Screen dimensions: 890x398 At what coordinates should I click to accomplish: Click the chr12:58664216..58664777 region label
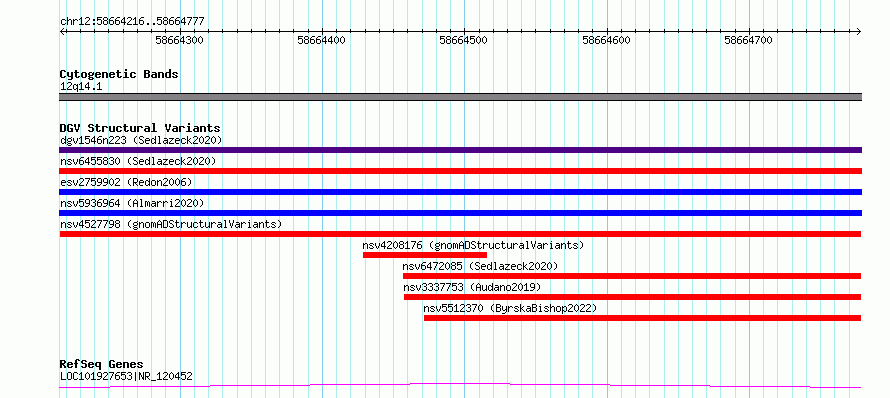[x=132, y=22]
